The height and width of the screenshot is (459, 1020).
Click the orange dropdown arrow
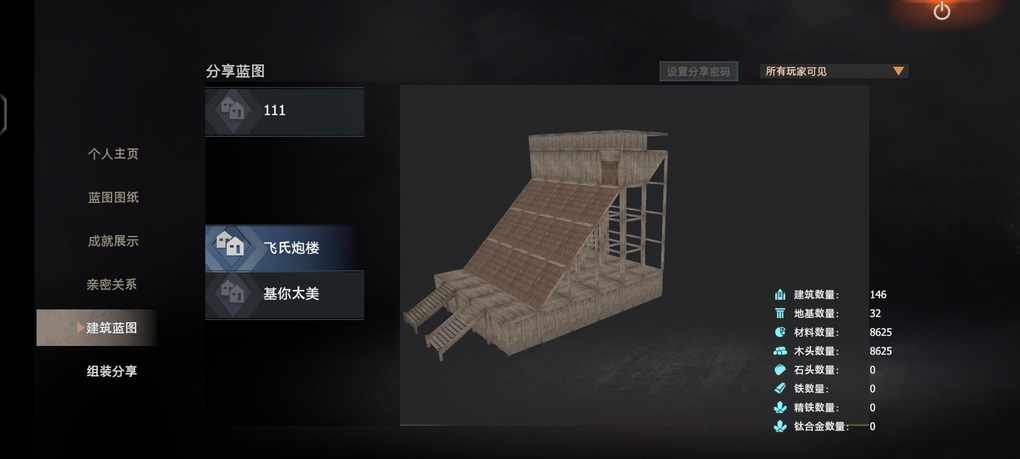898,71
